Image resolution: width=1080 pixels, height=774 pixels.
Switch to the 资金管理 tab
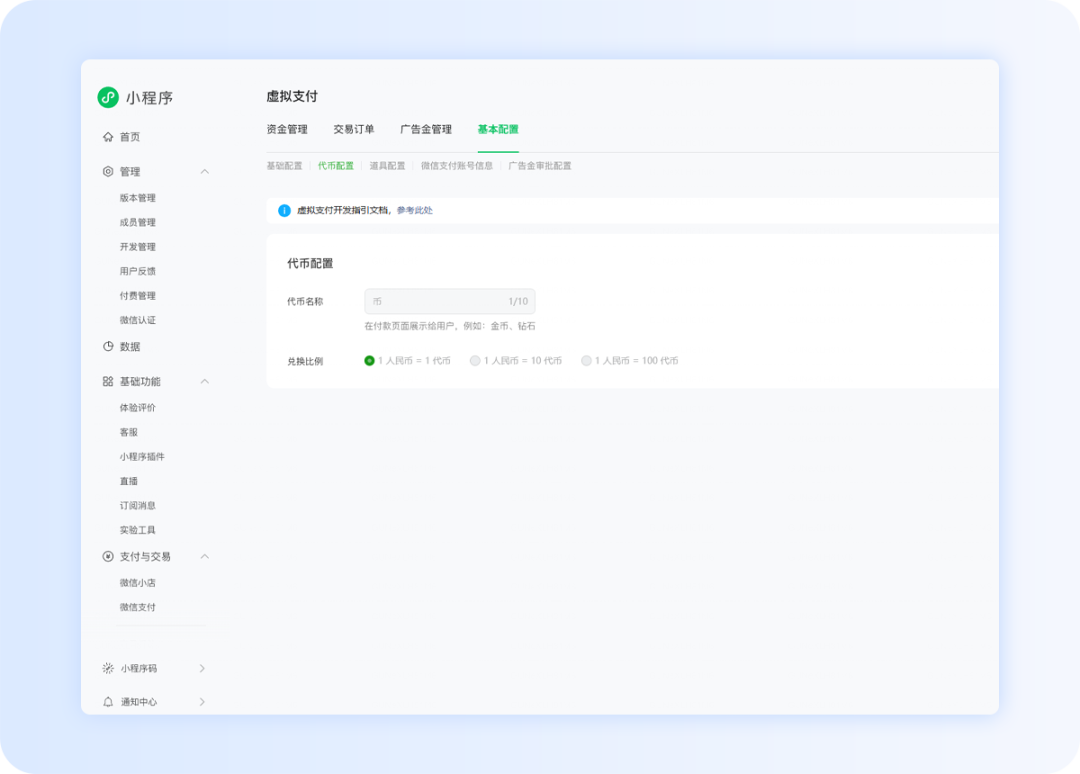[287, 129]
